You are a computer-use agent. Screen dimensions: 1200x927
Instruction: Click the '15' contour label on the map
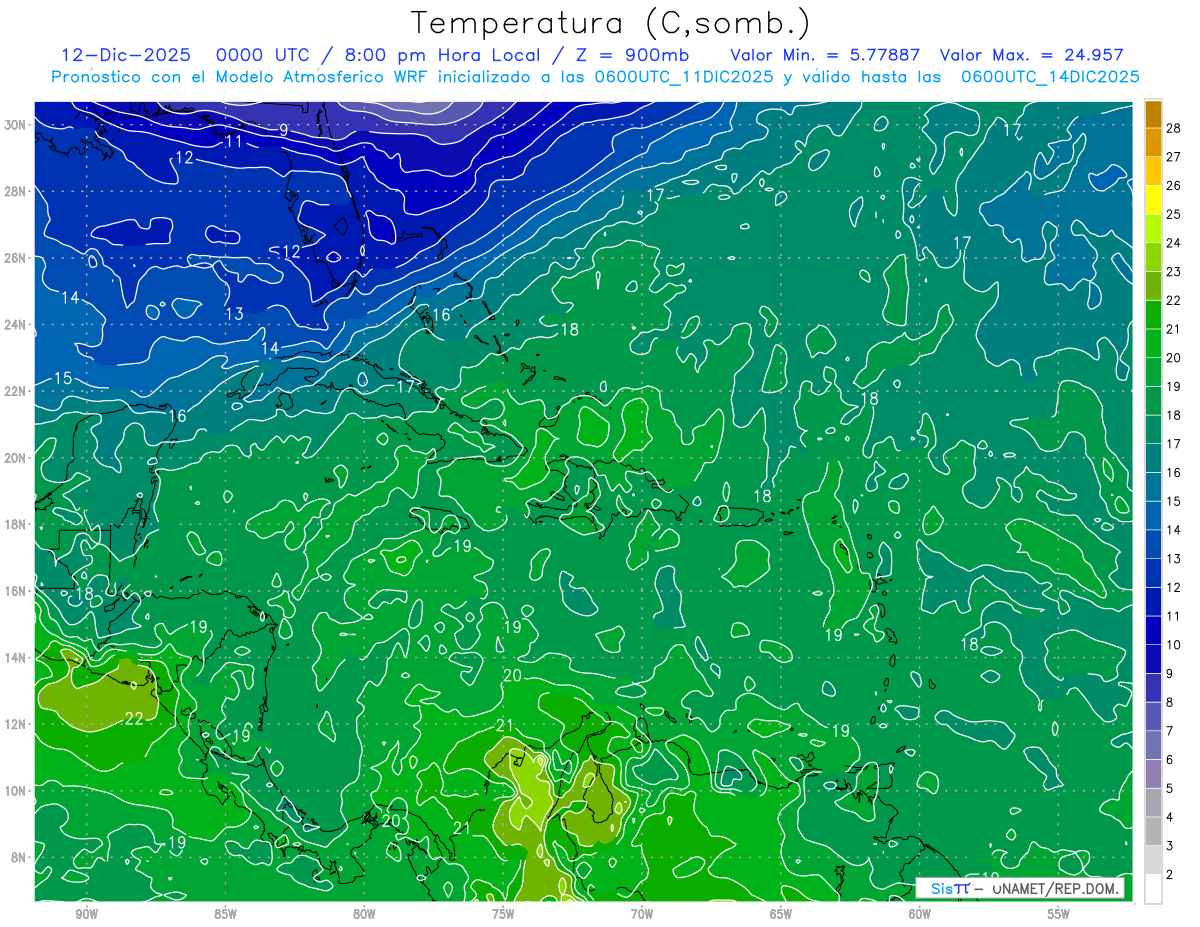[x=63, y=378]
